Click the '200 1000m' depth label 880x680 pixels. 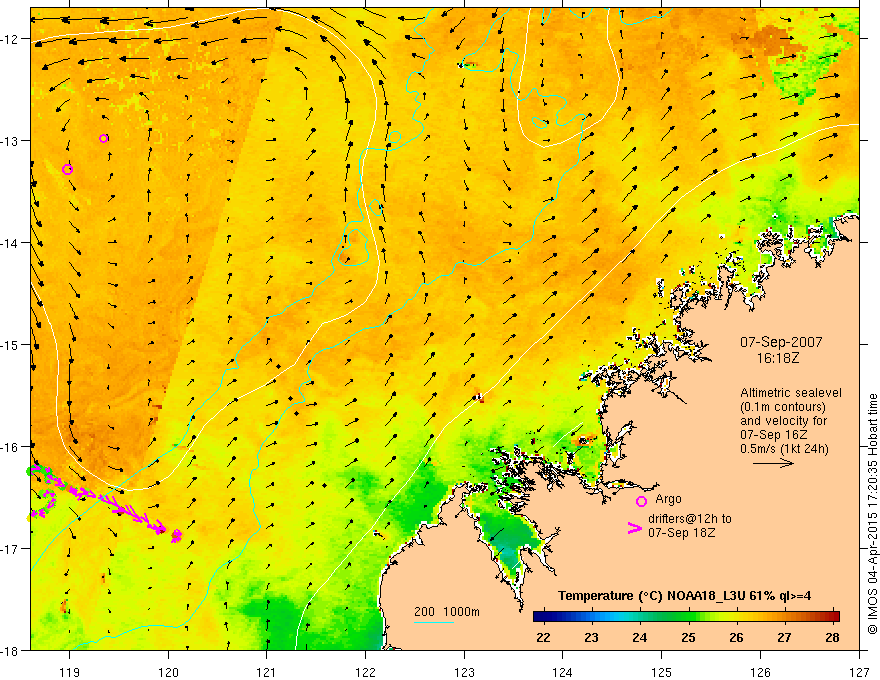click(447, 612)
